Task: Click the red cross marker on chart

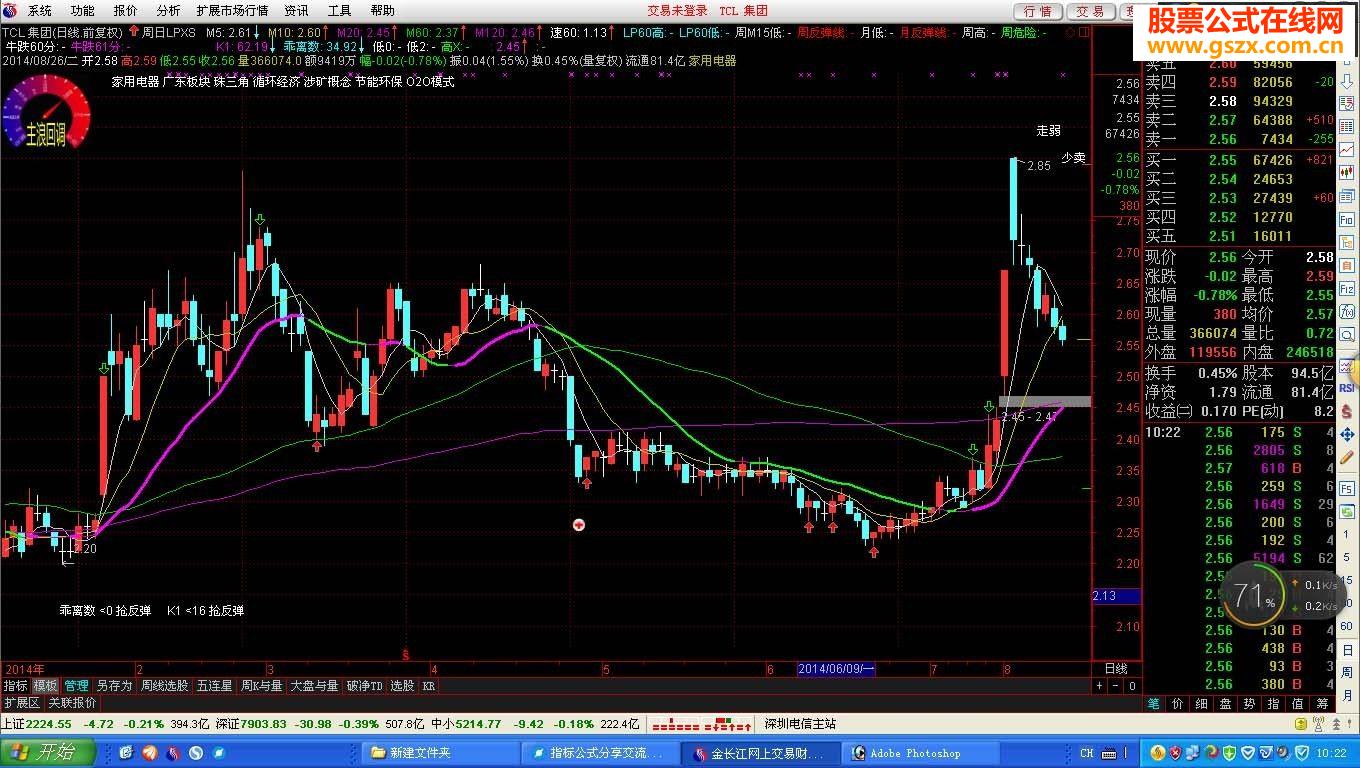Action: point(578,525)
